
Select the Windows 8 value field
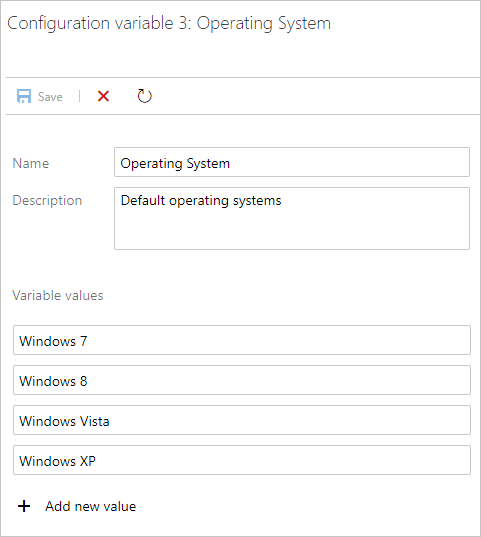[x=242, y=380]
